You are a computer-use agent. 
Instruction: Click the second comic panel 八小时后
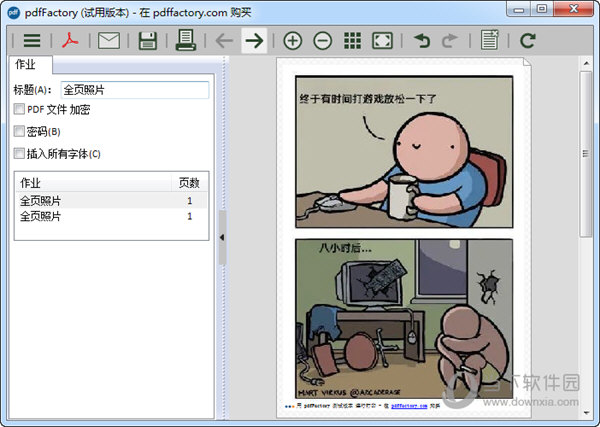[x=404, y=319]
